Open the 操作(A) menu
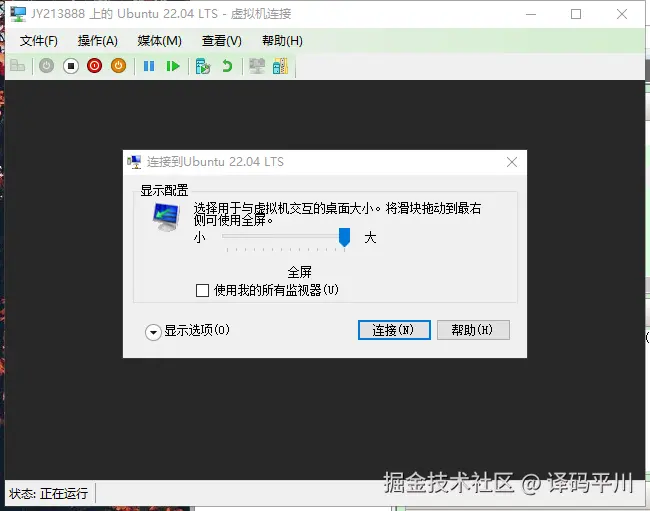650x511 pixels. [97, 41]
